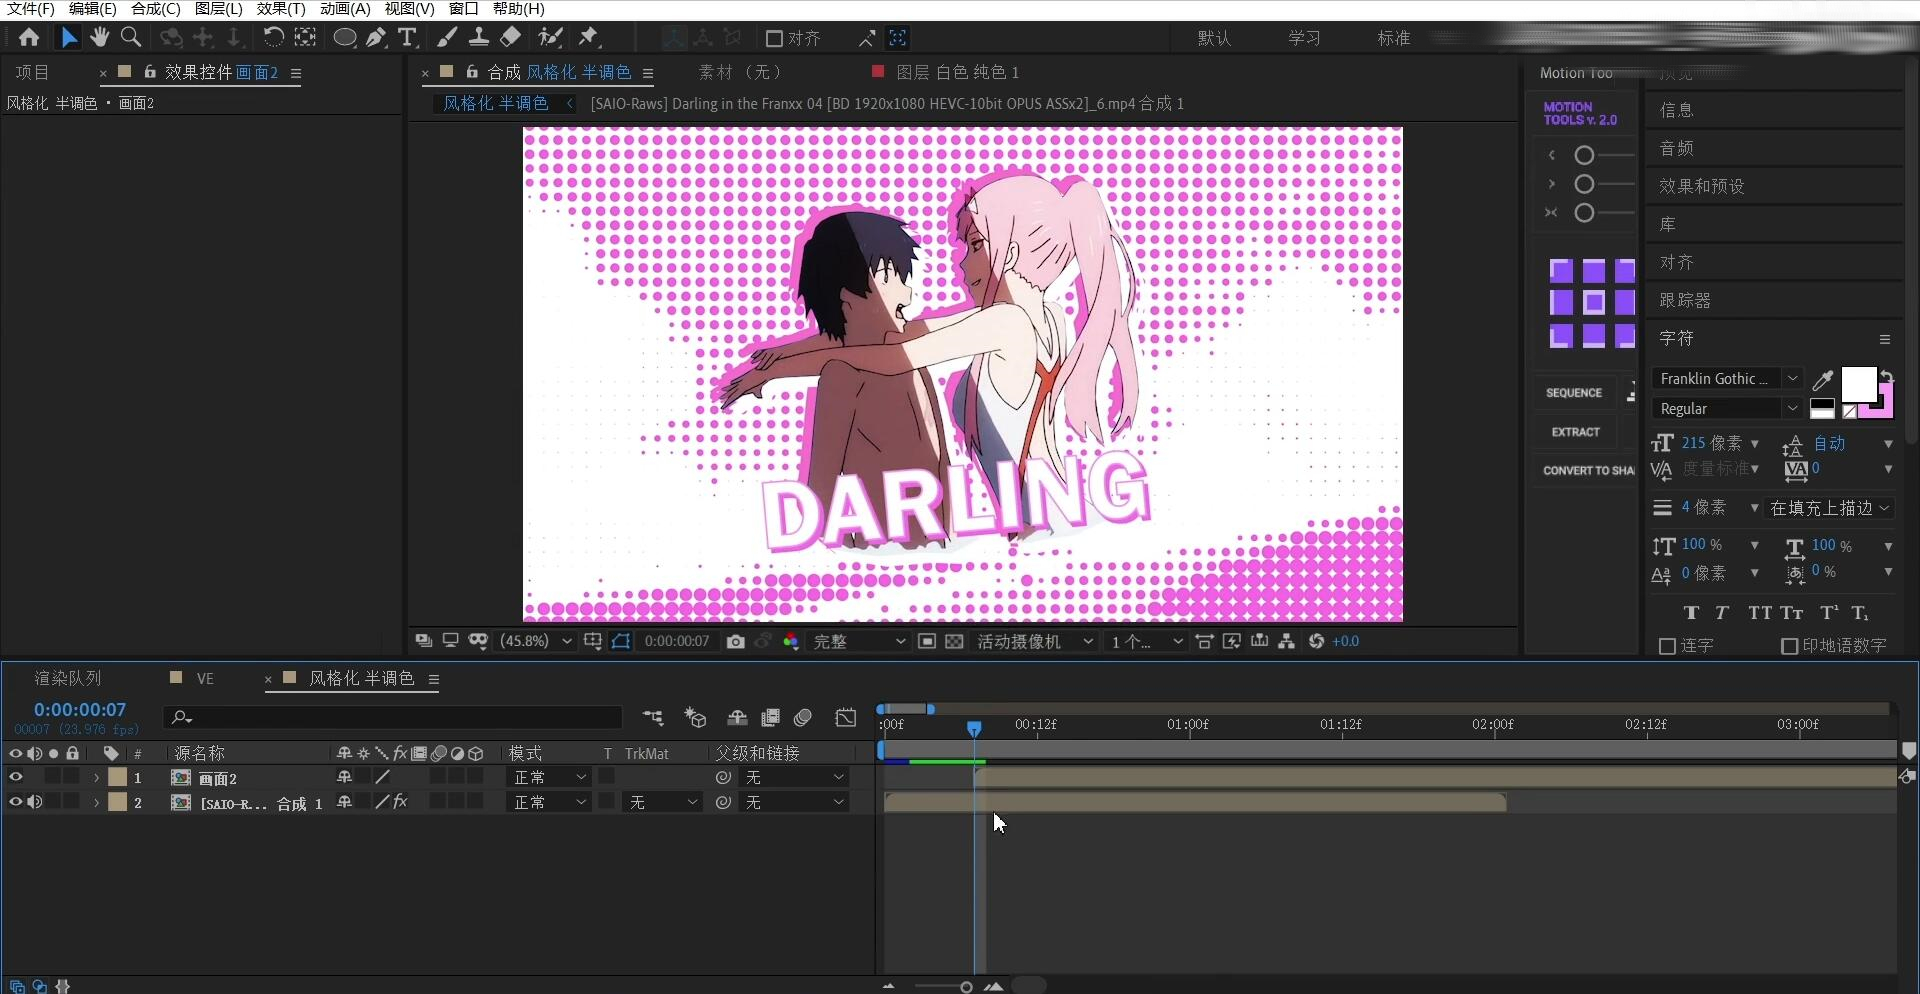This screenshot has width=1920, height=994.
Task: Toggle All Caps TT button
Action: click(x=1760, y=613)
